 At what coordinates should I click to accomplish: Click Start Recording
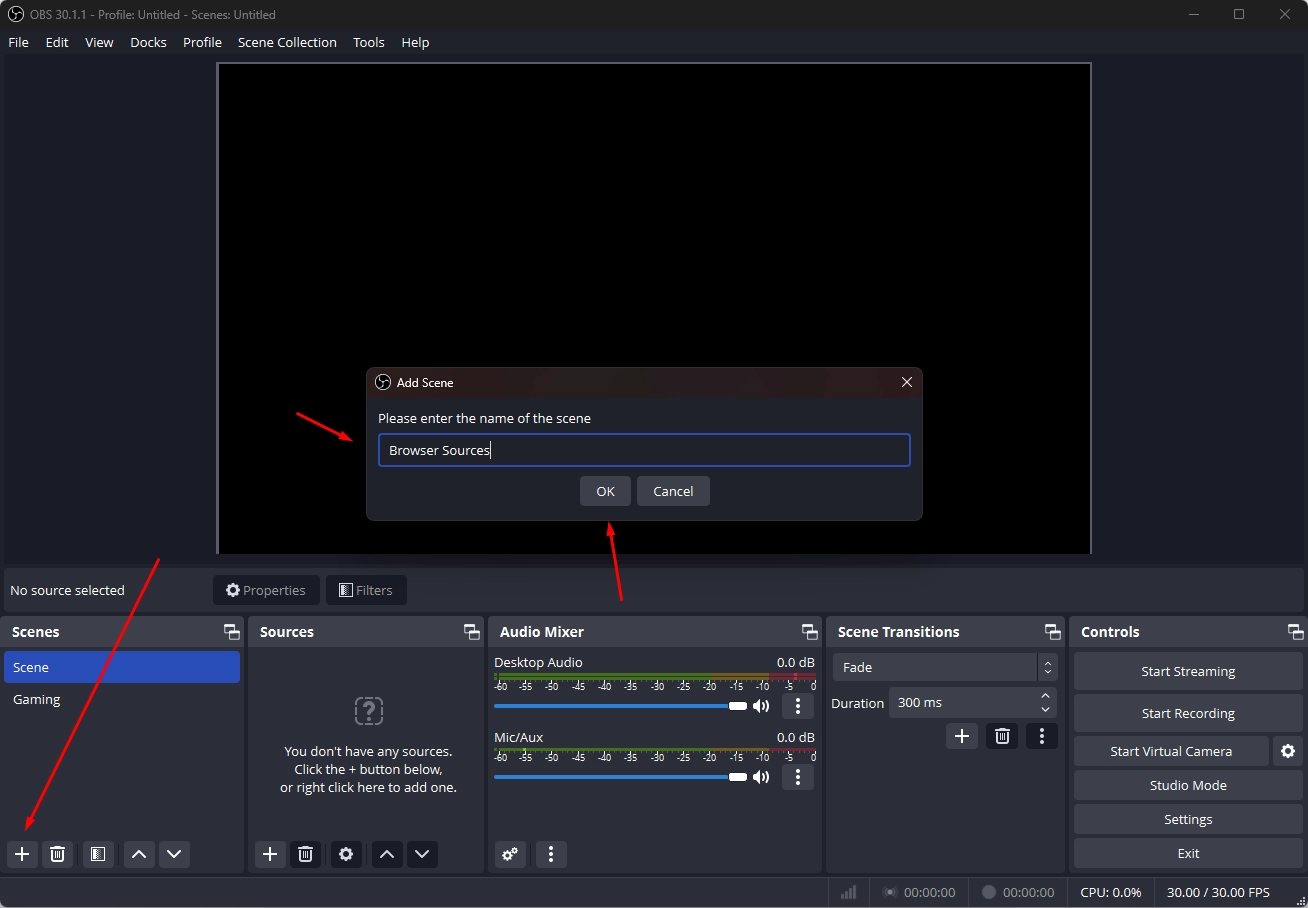(x=1188, y=713)
